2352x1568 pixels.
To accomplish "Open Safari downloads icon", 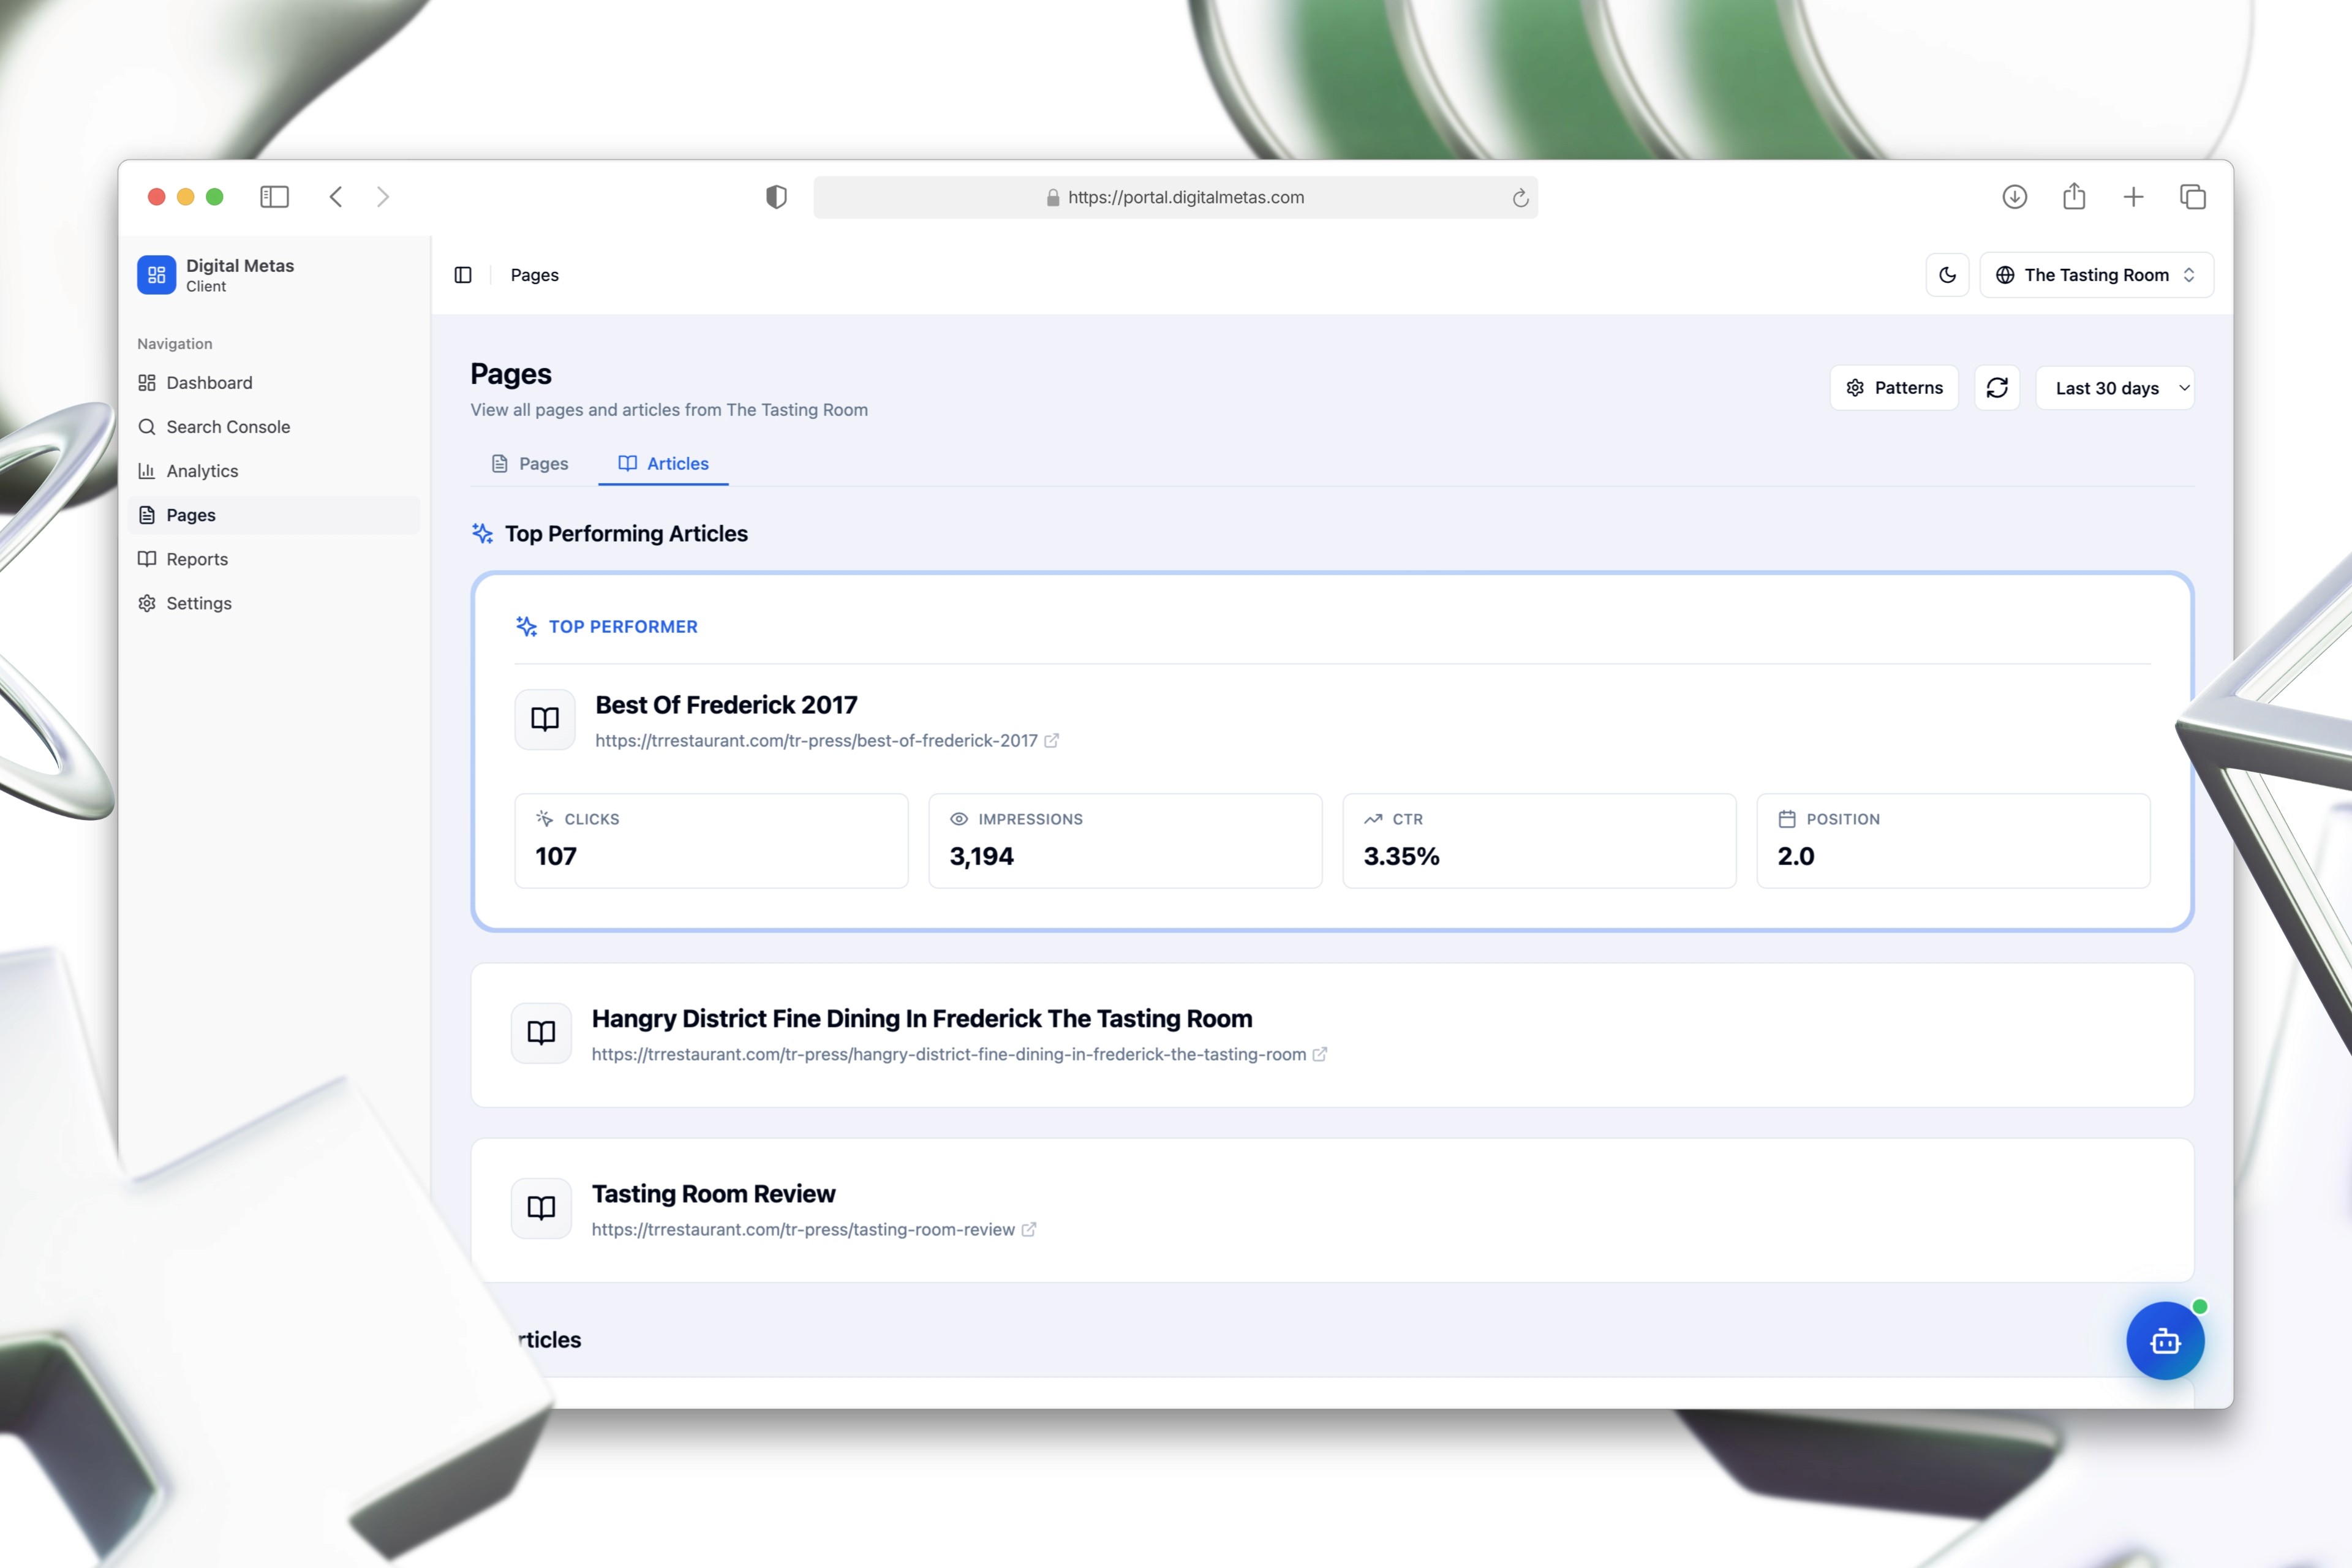I will 2014,197.
